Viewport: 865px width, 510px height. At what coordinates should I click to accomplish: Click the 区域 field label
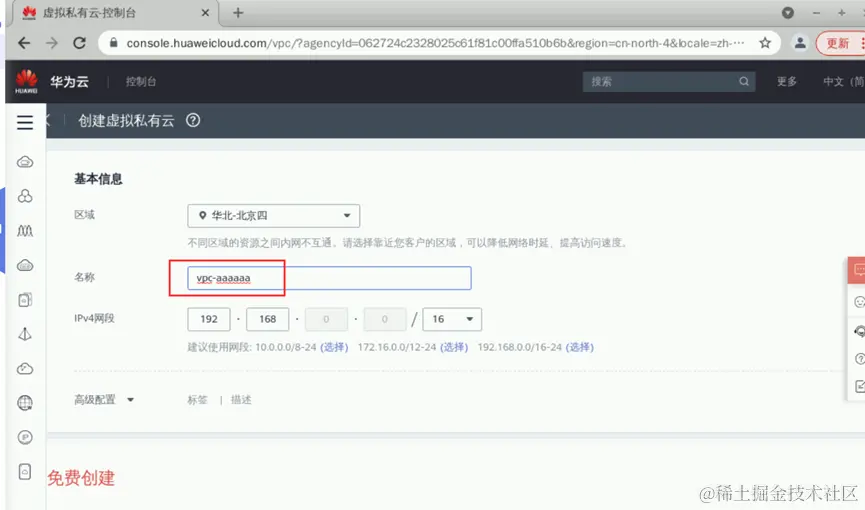click(x=84, y=215)
